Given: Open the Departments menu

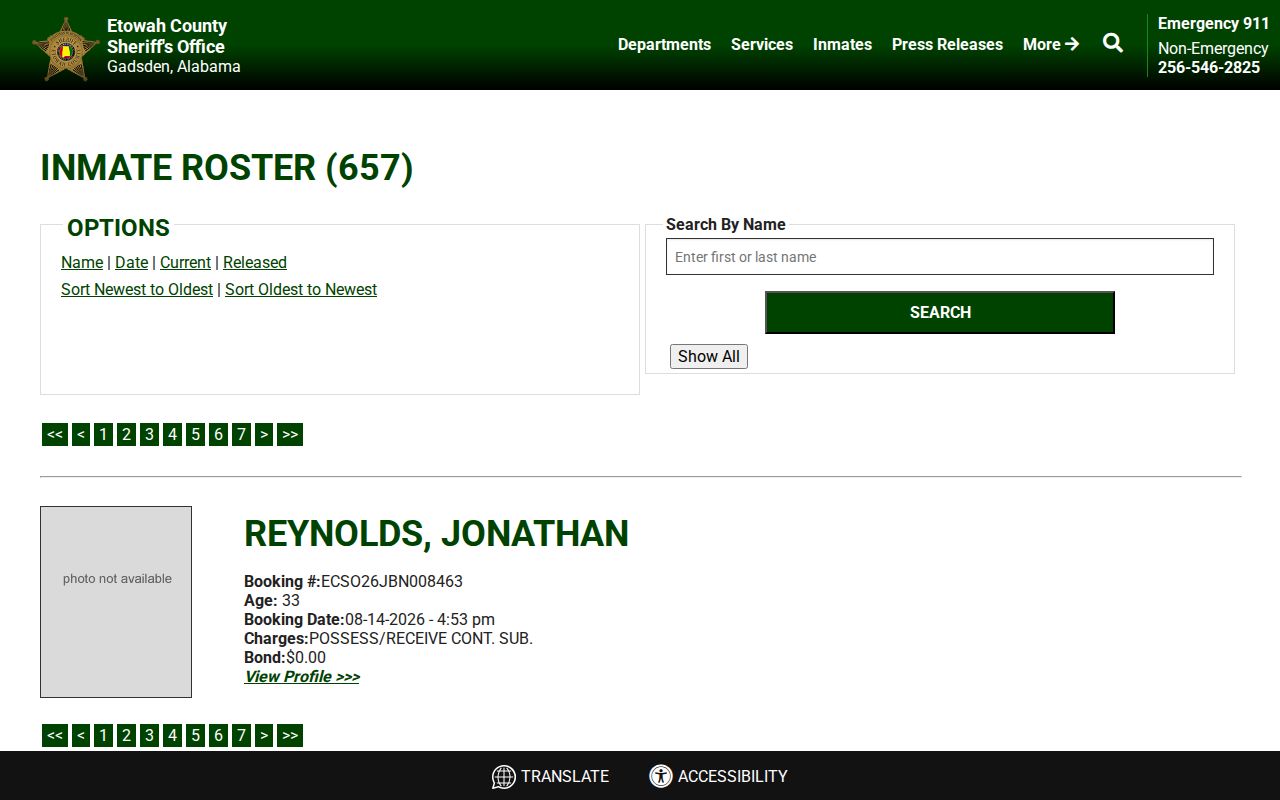Looking at the screenshot, I should [x=664, y=44].
